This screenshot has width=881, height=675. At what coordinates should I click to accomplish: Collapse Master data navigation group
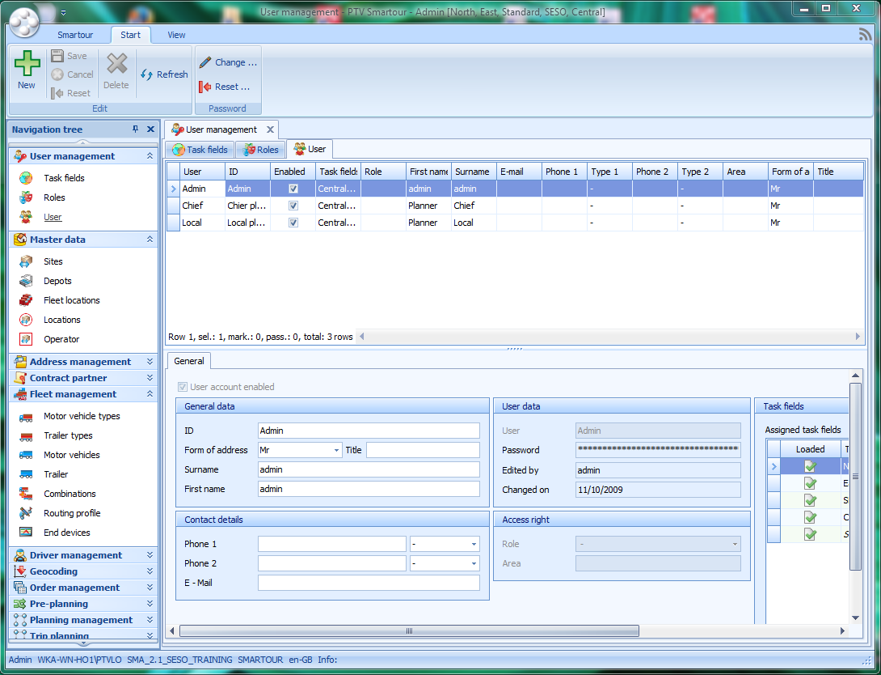click(x=149, y=239)
